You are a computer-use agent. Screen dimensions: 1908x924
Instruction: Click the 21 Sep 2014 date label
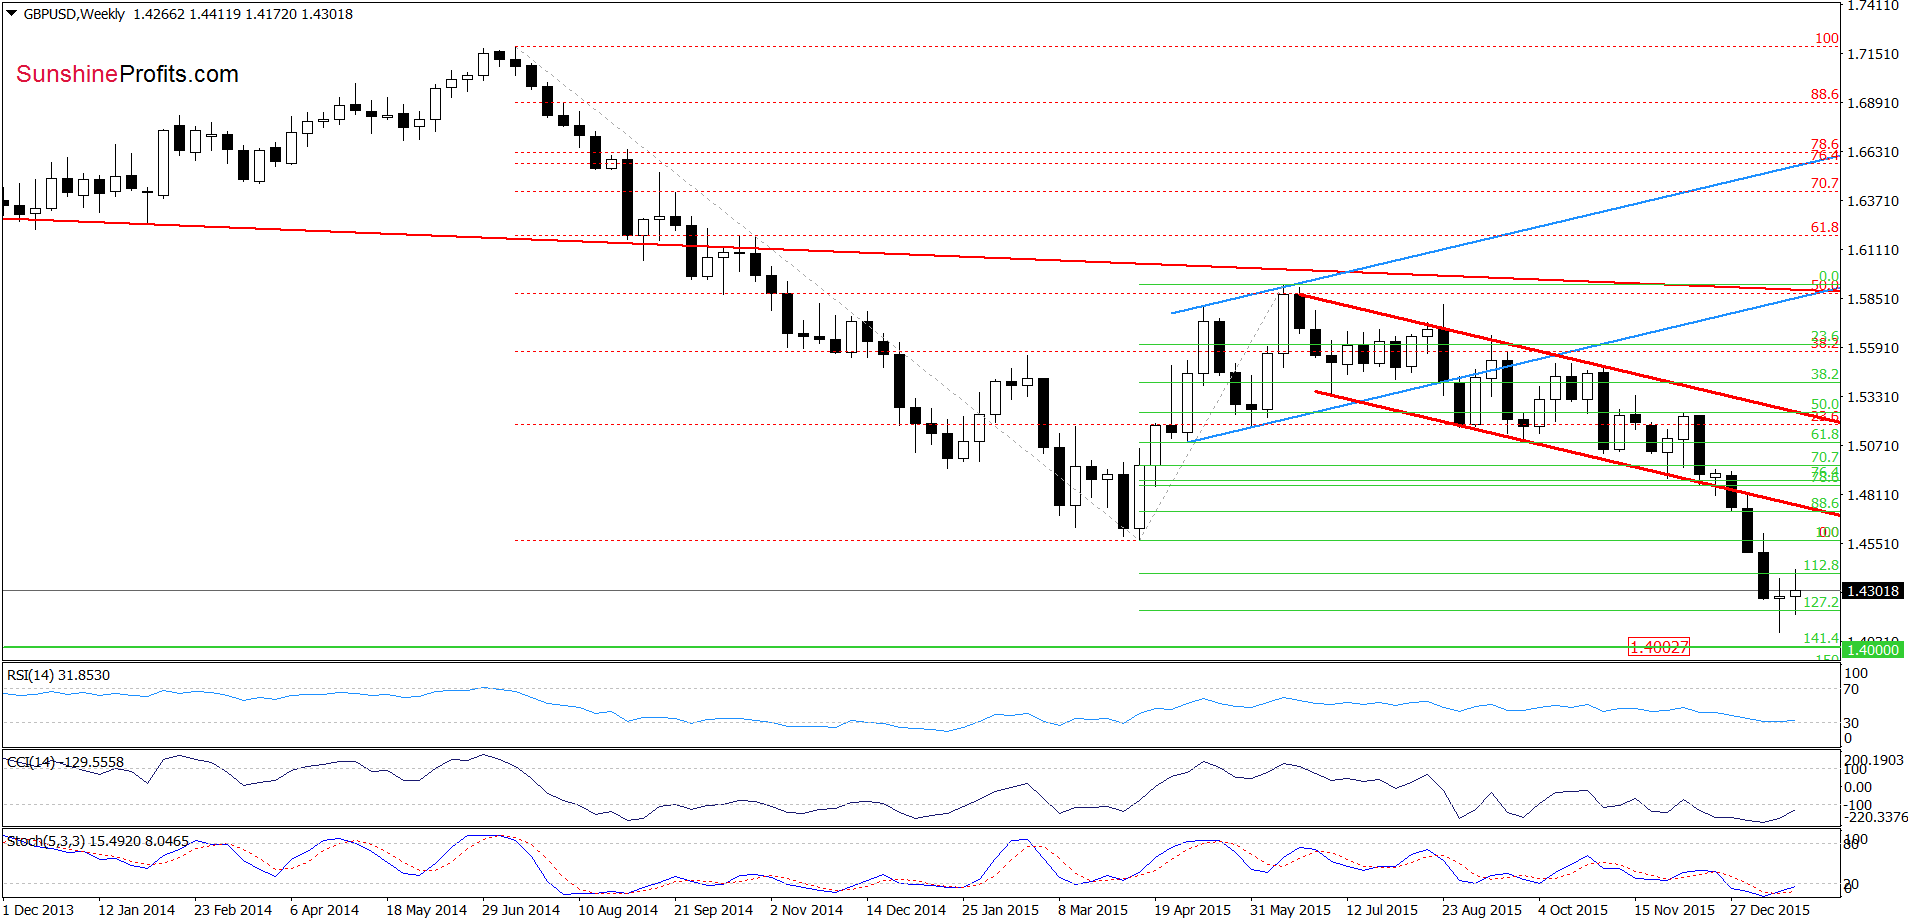coord(713,910)
